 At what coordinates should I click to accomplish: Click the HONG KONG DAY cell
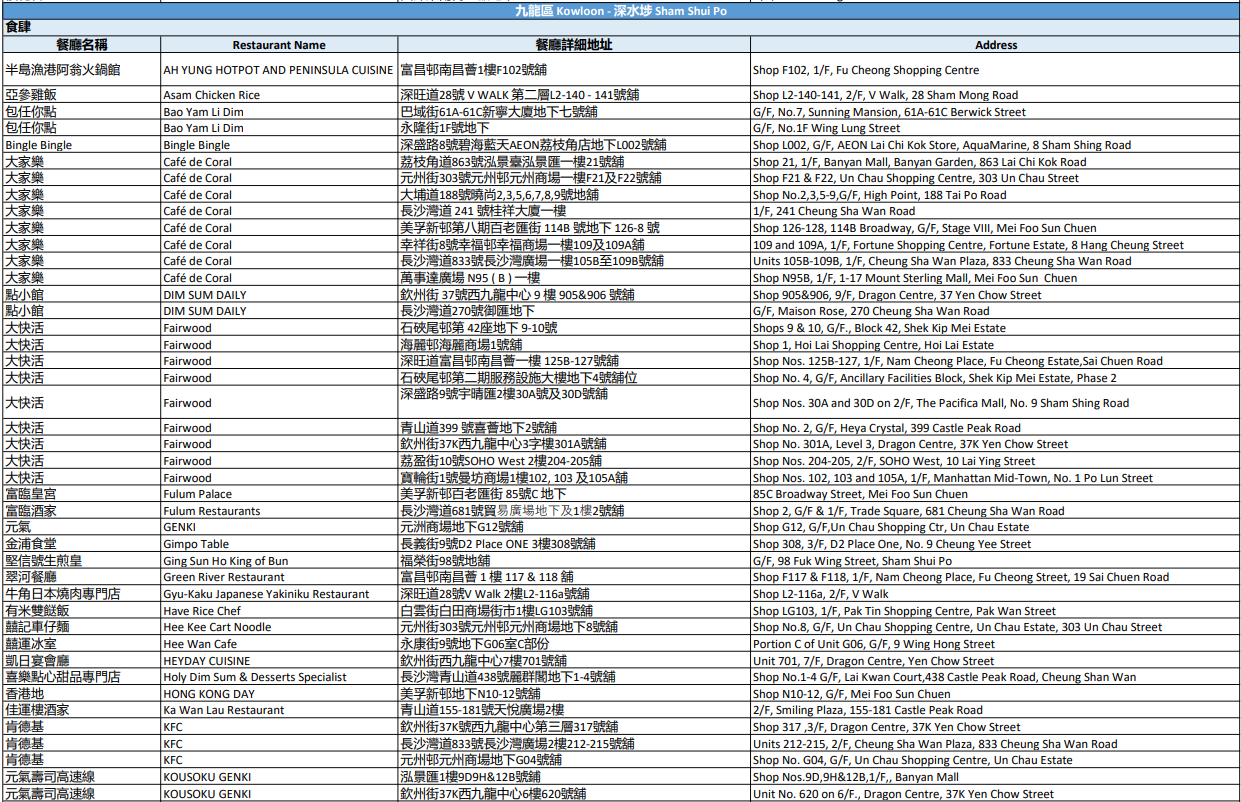279,694
